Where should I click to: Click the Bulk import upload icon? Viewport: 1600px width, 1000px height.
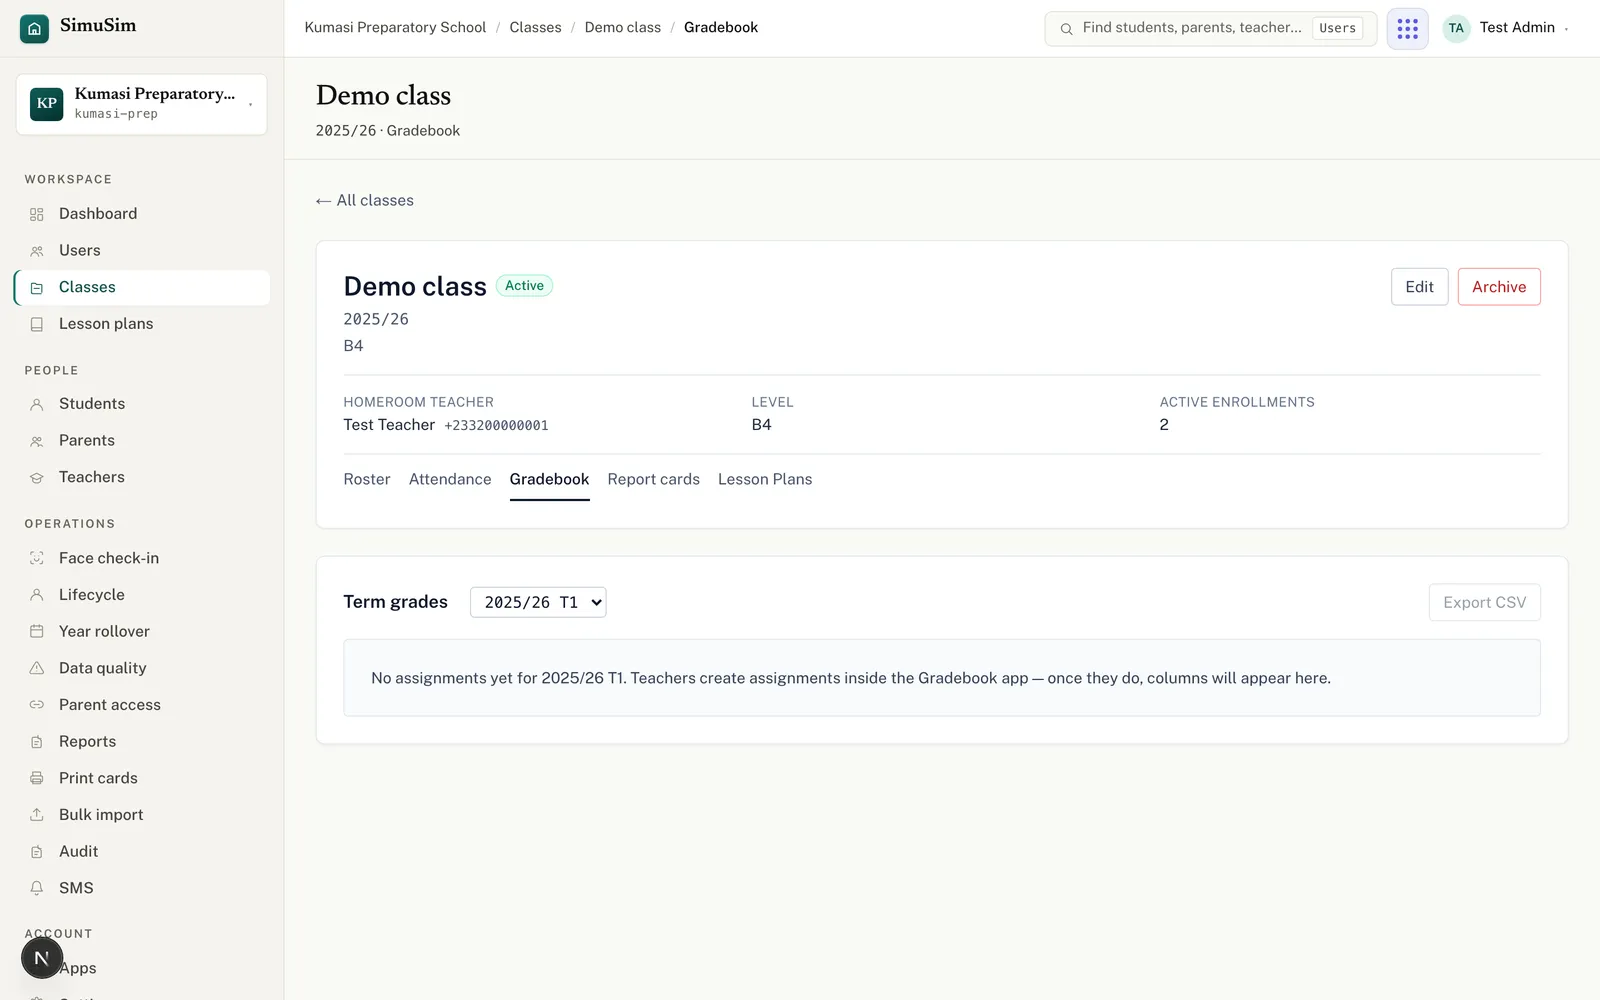click(x=37, y=815)
